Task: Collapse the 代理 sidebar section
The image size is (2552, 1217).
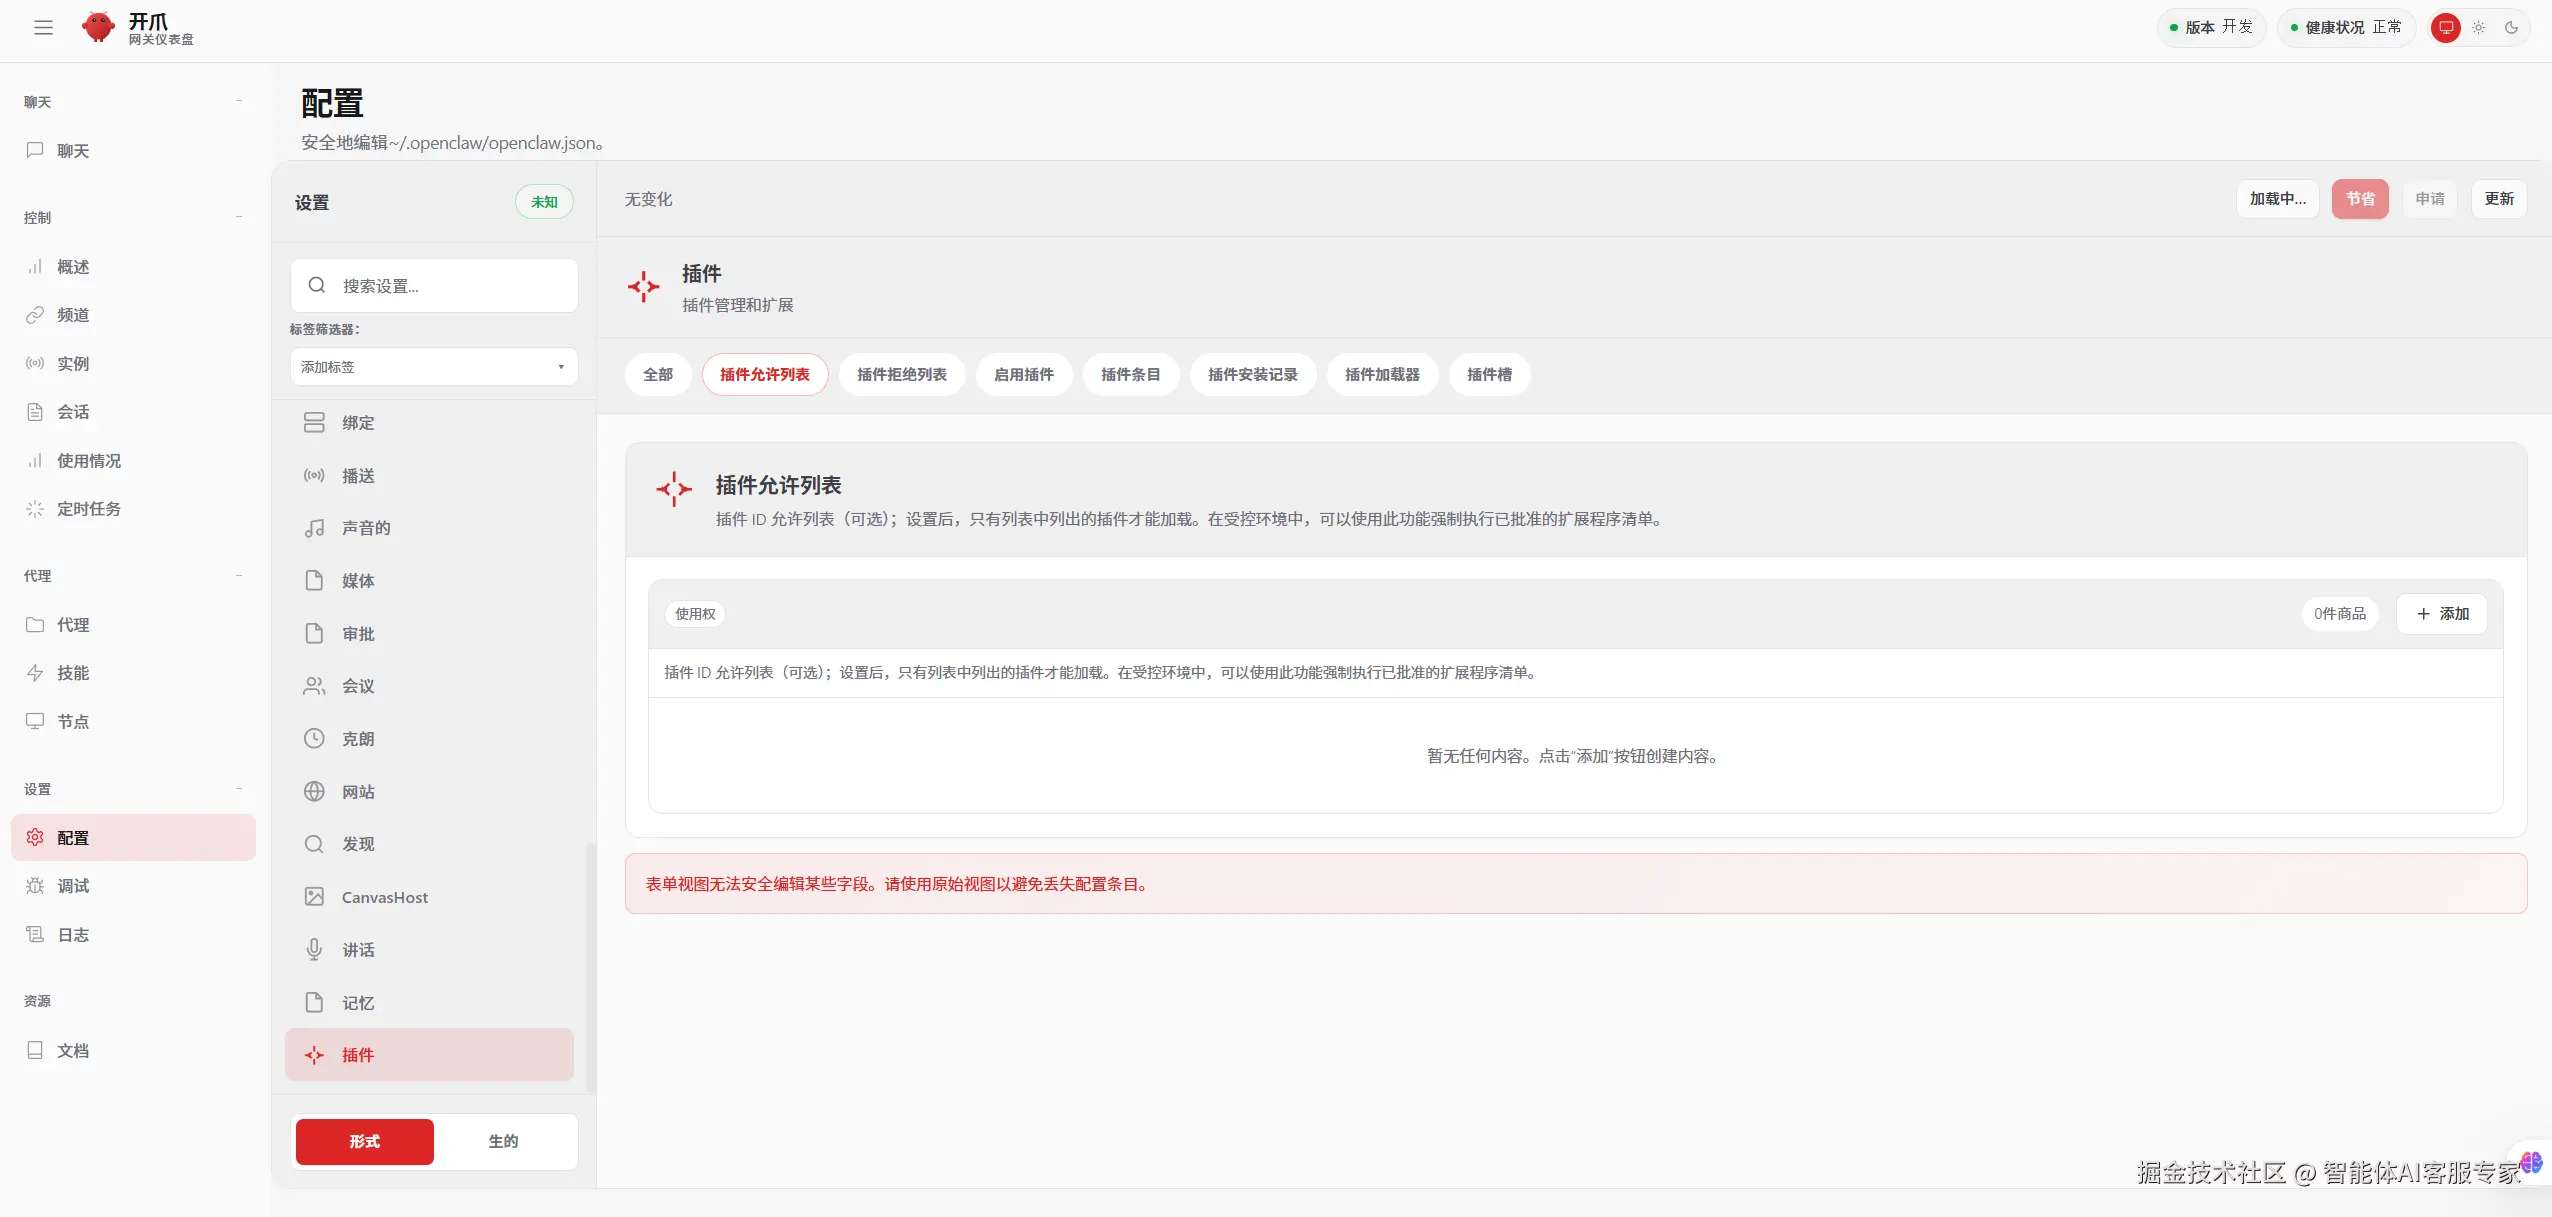Action: tap(239, 575)
